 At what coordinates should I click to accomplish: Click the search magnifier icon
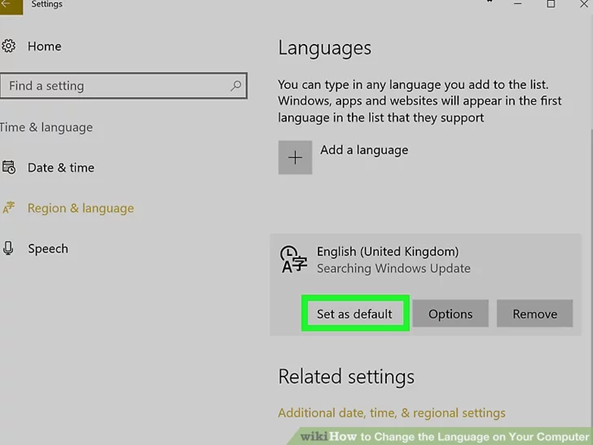point(236,86)
